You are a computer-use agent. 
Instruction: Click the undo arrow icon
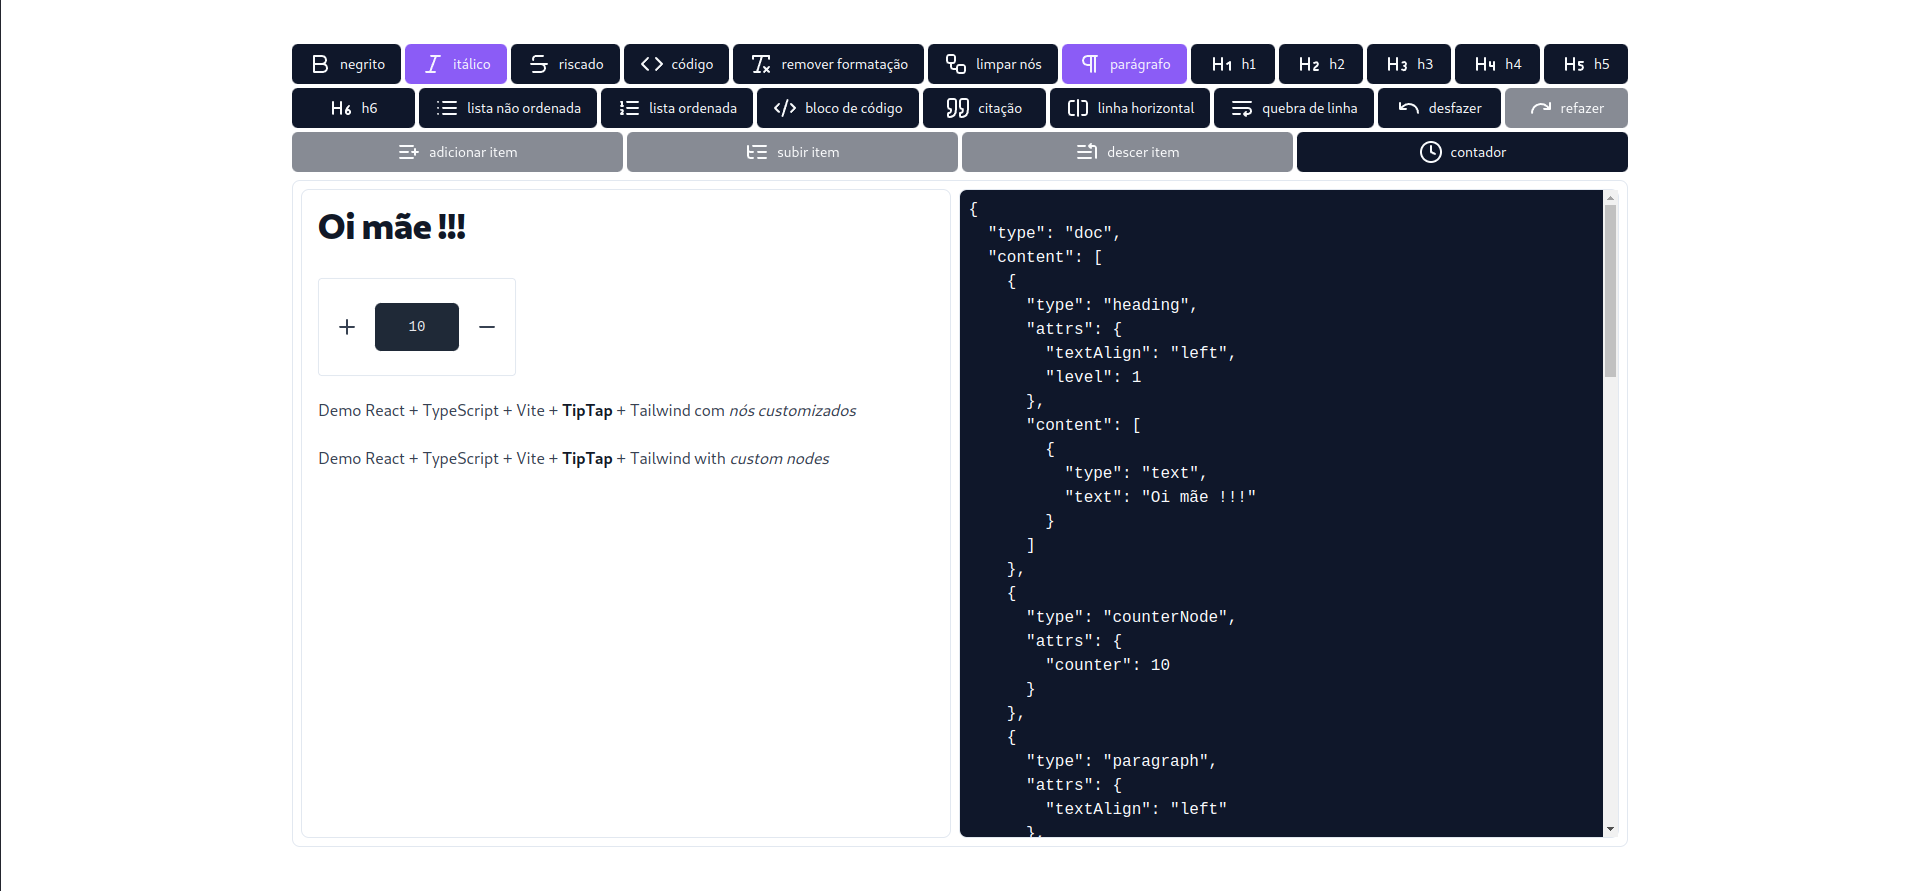click(1409, 108)
